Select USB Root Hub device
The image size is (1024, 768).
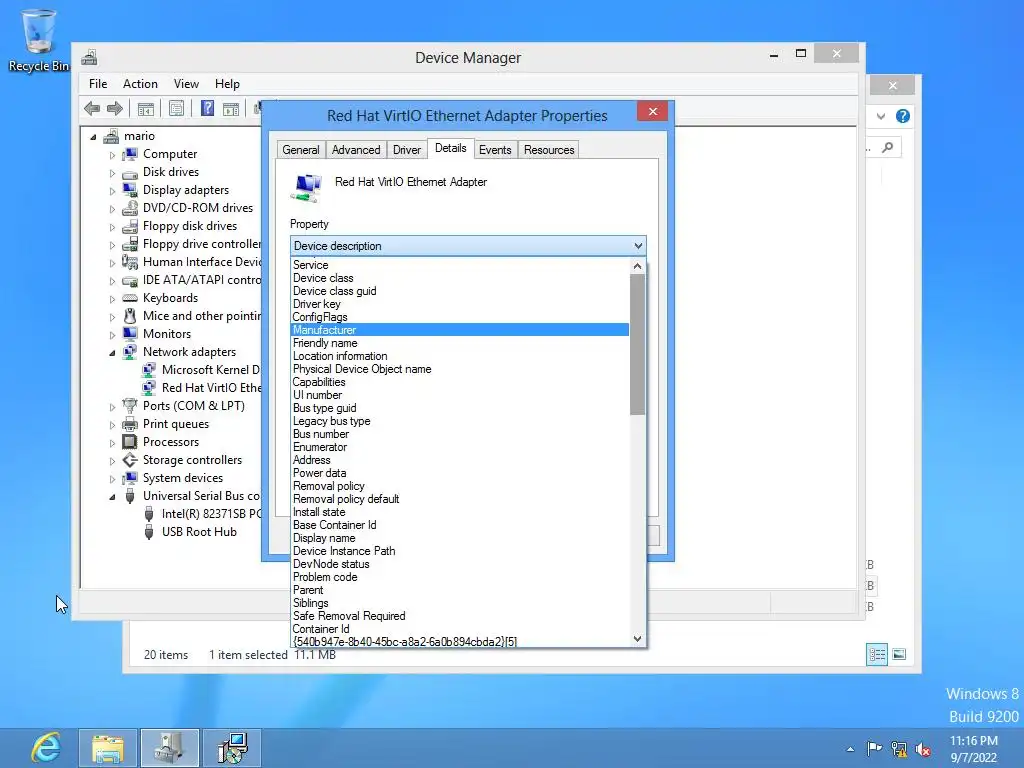[x=199, y=532]
